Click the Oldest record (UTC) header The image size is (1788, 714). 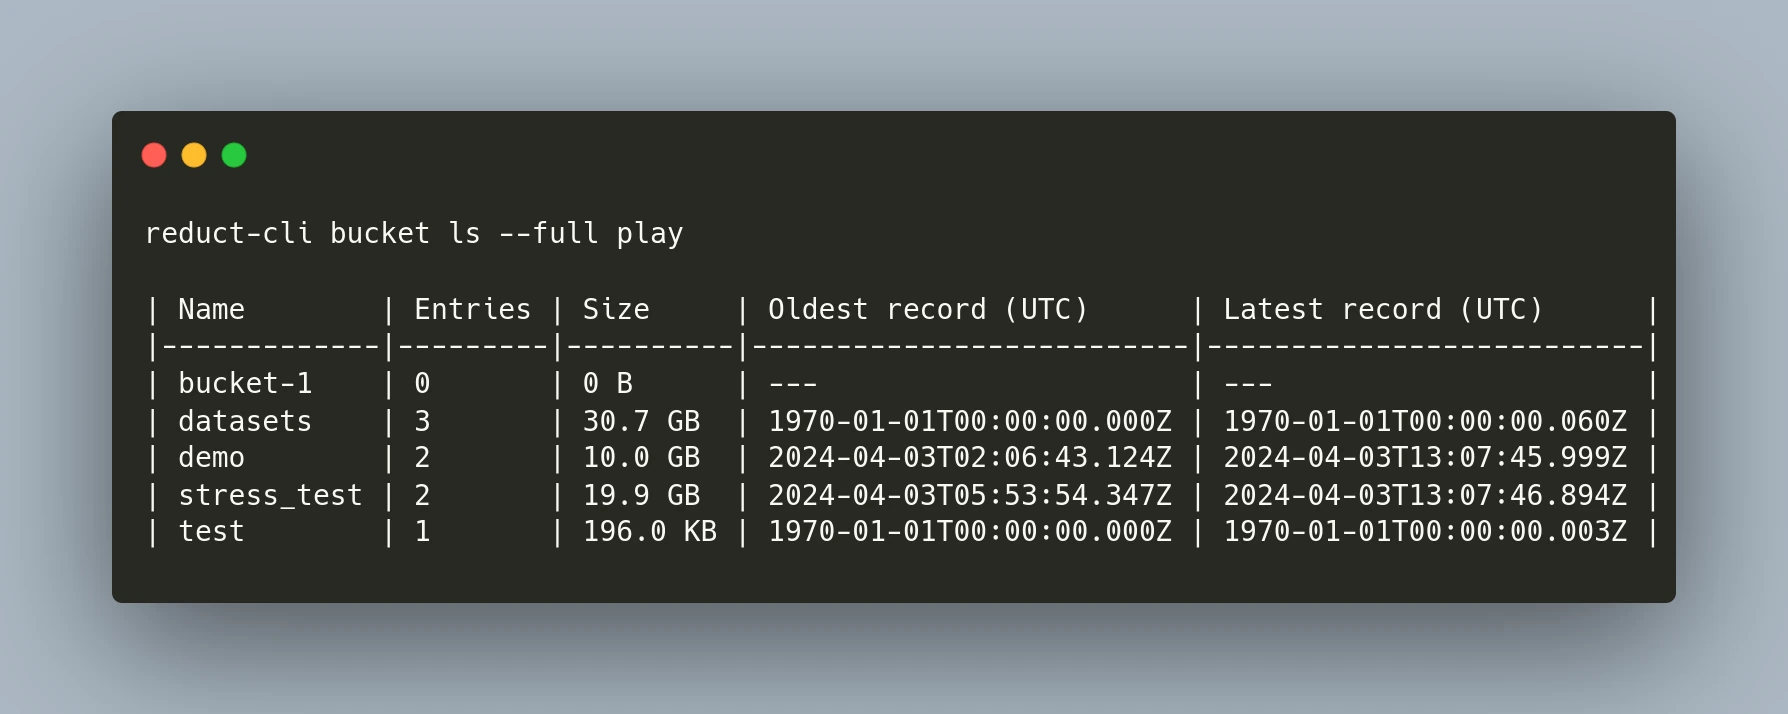coord(928,309)
